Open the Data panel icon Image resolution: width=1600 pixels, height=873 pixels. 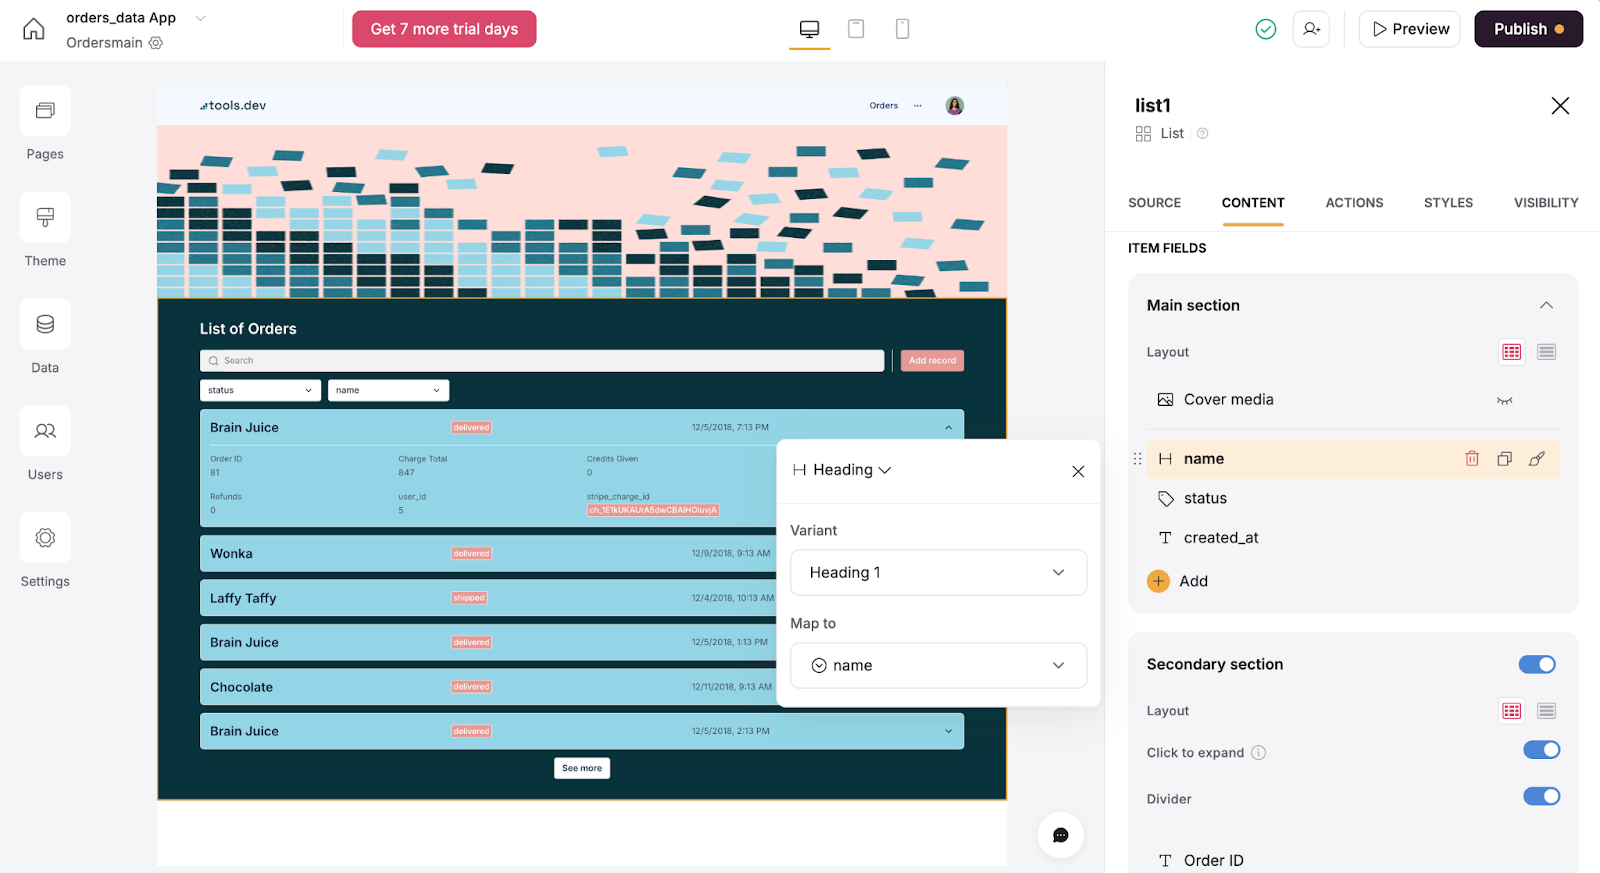(x=45, y=325)
